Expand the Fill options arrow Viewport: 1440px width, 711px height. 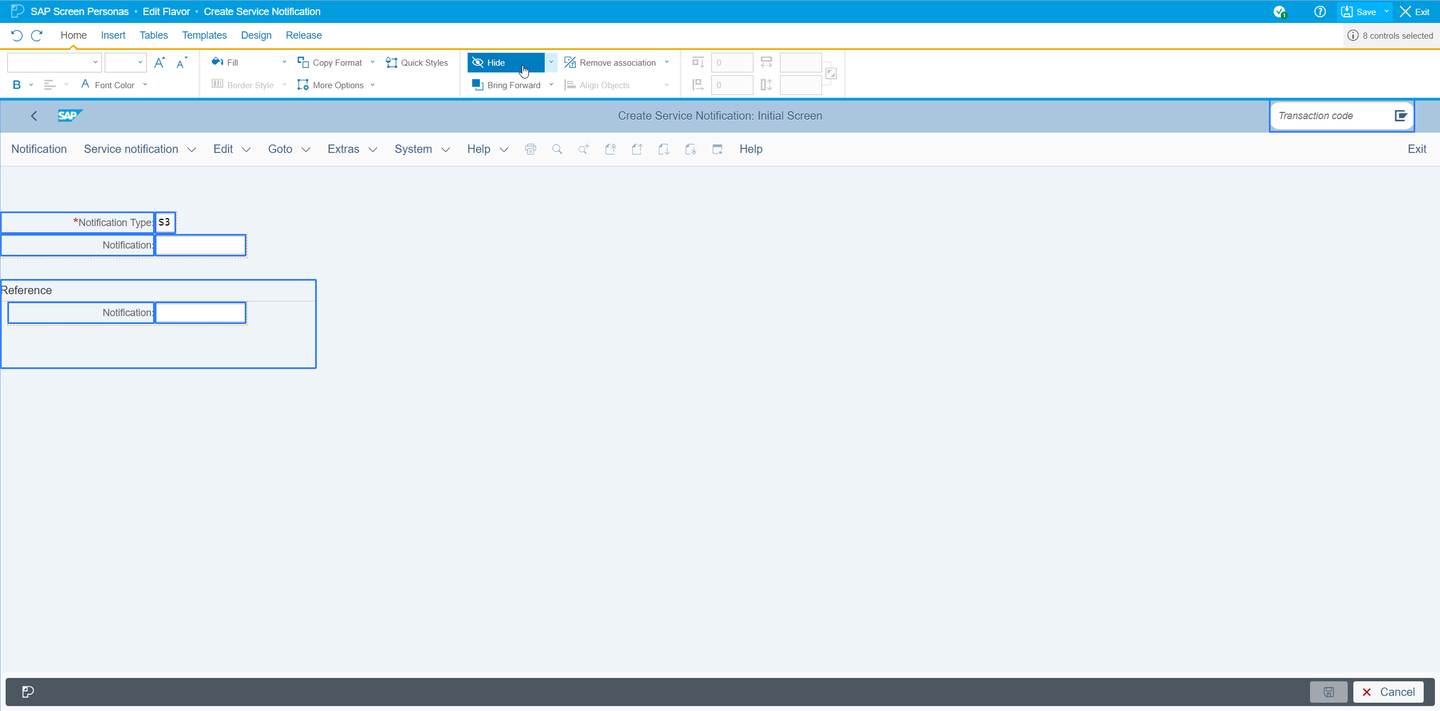click(x=284, y=62)
